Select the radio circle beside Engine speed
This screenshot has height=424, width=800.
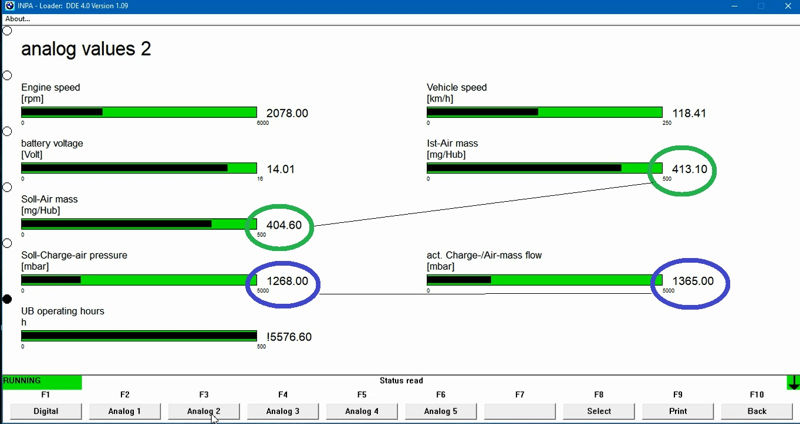click(8, 75)
